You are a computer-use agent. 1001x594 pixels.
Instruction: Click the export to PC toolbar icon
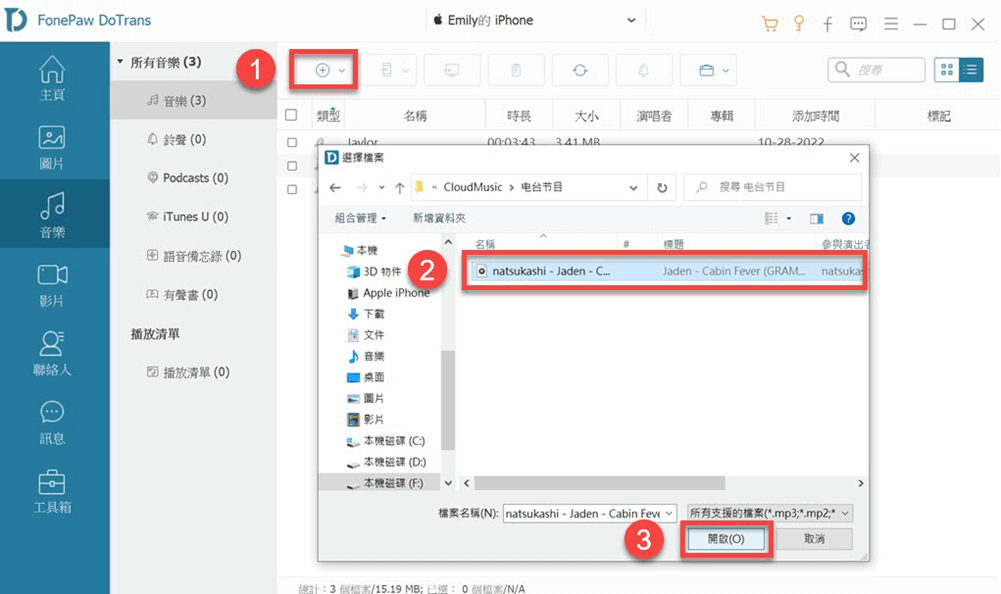452,70
